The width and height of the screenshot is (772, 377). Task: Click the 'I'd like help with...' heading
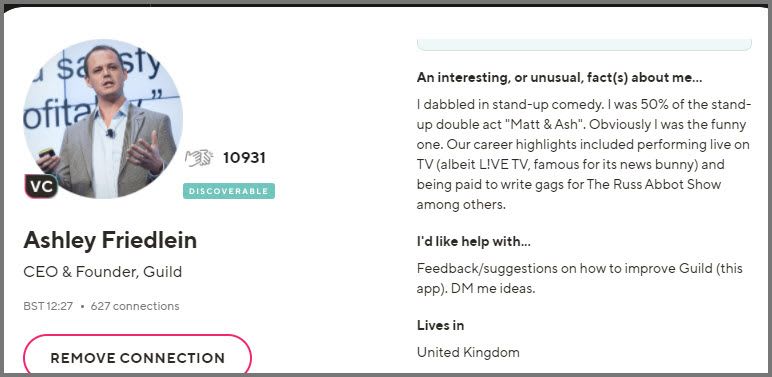pos(474,242)
